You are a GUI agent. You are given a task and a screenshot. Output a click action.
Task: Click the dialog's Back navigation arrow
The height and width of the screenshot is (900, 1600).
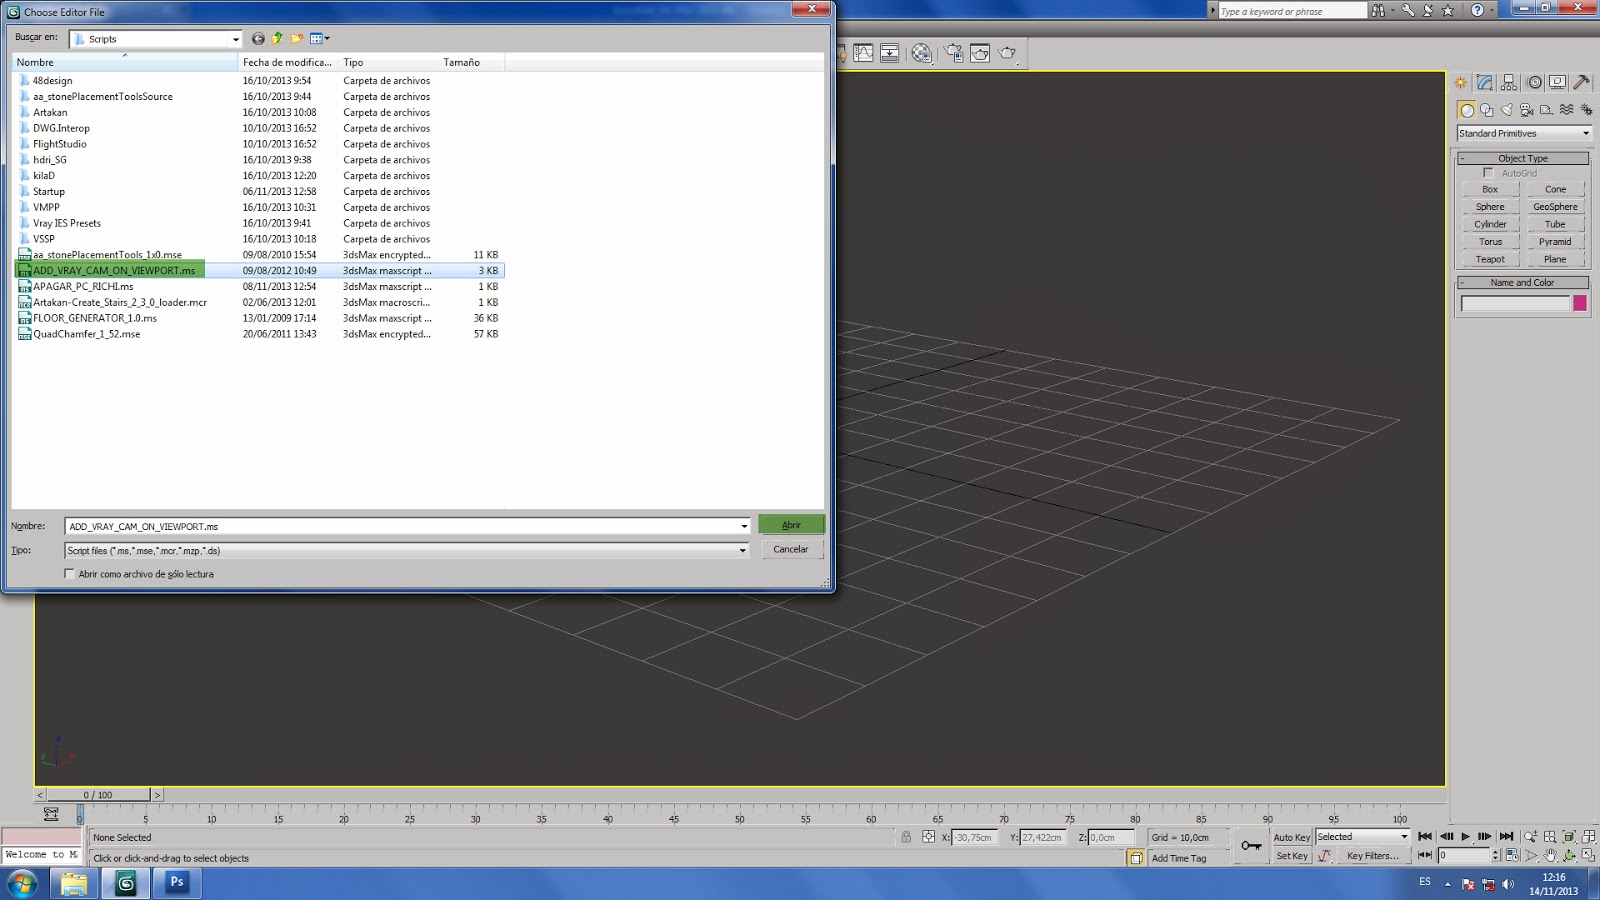coord(258,39)
